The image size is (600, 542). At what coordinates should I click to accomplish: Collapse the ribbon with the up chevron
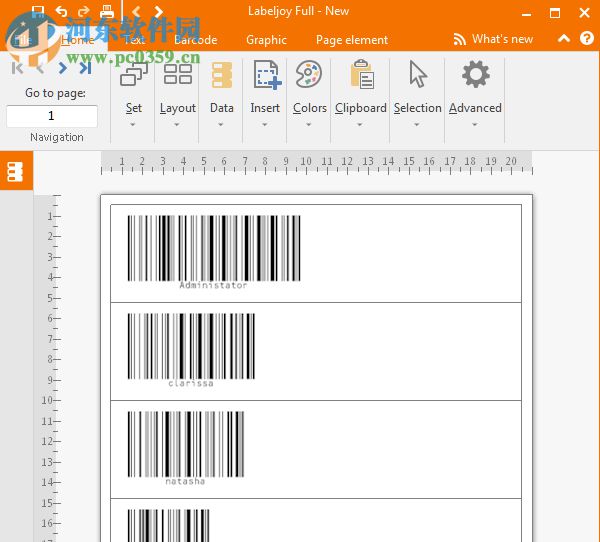(564, 38)
